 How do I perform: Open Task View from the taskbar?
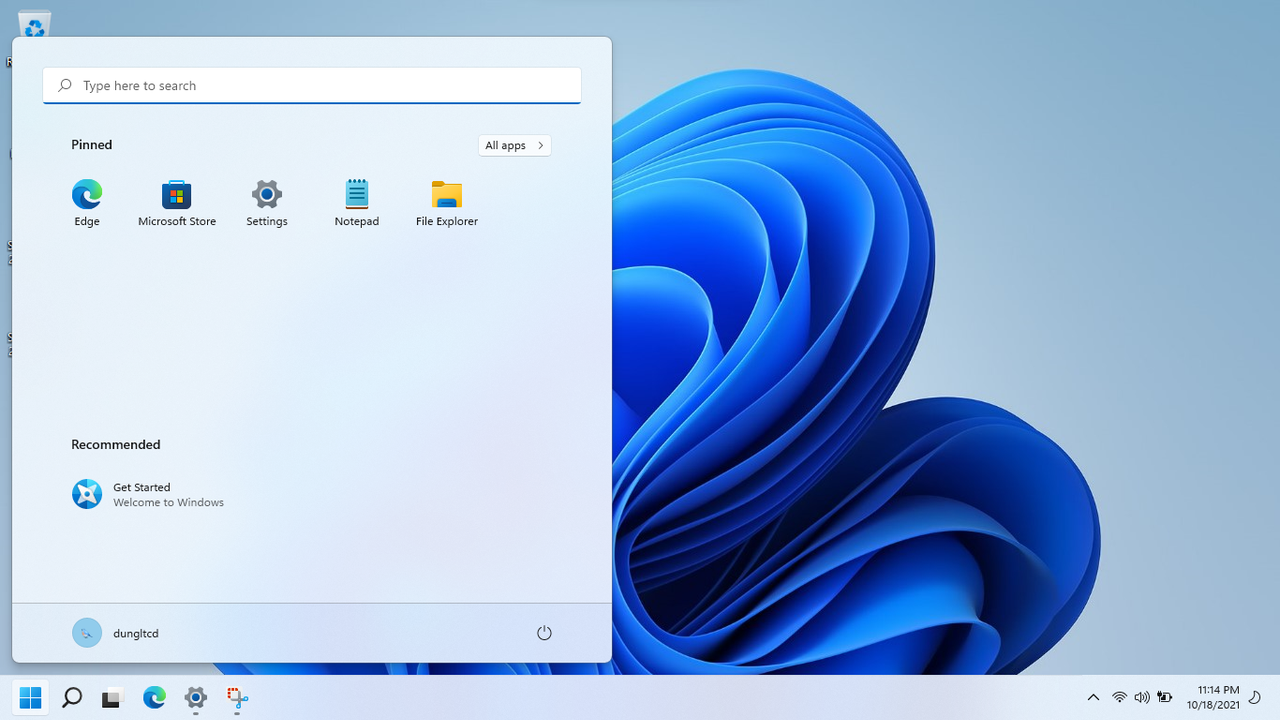click(x=111, y=697)
